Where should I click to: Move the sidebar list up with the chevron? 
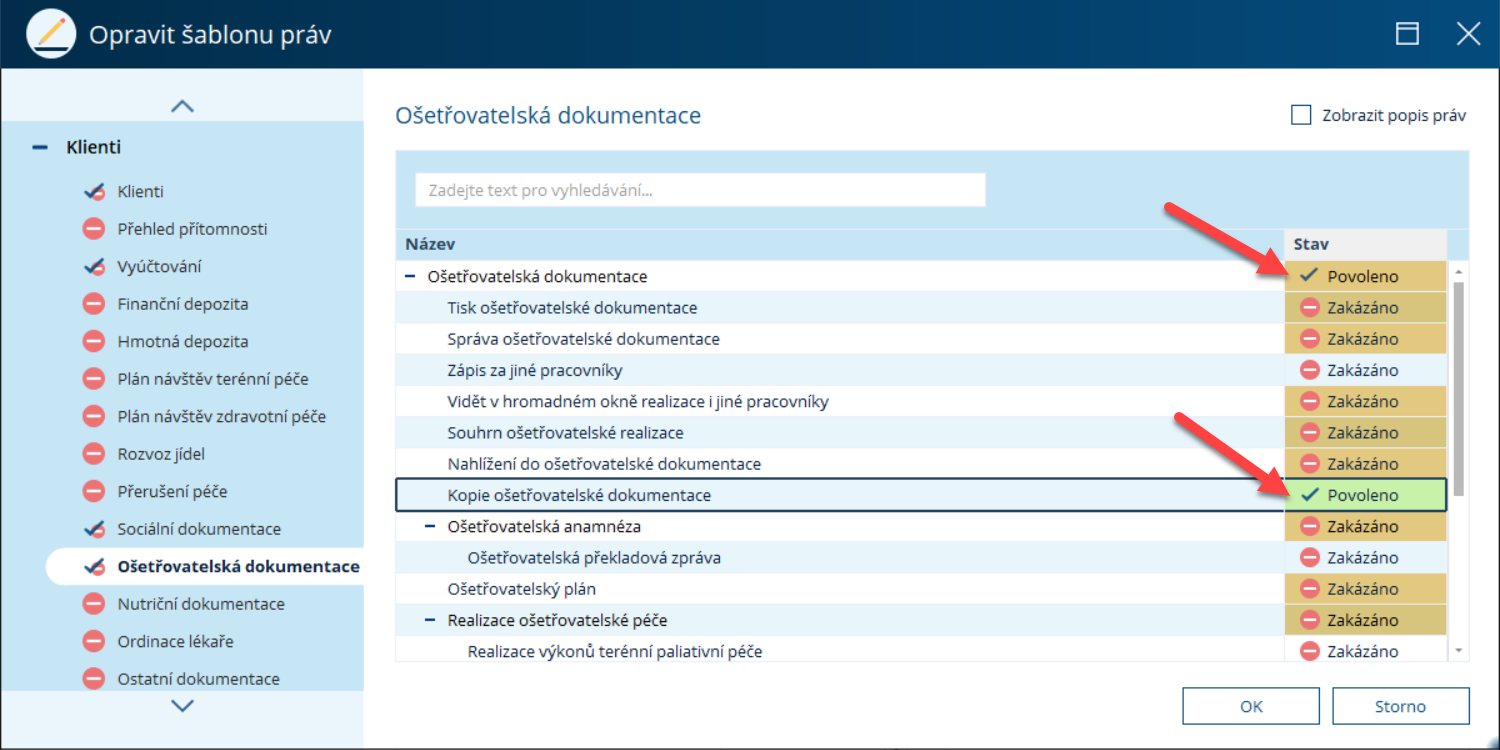point(182,106)
